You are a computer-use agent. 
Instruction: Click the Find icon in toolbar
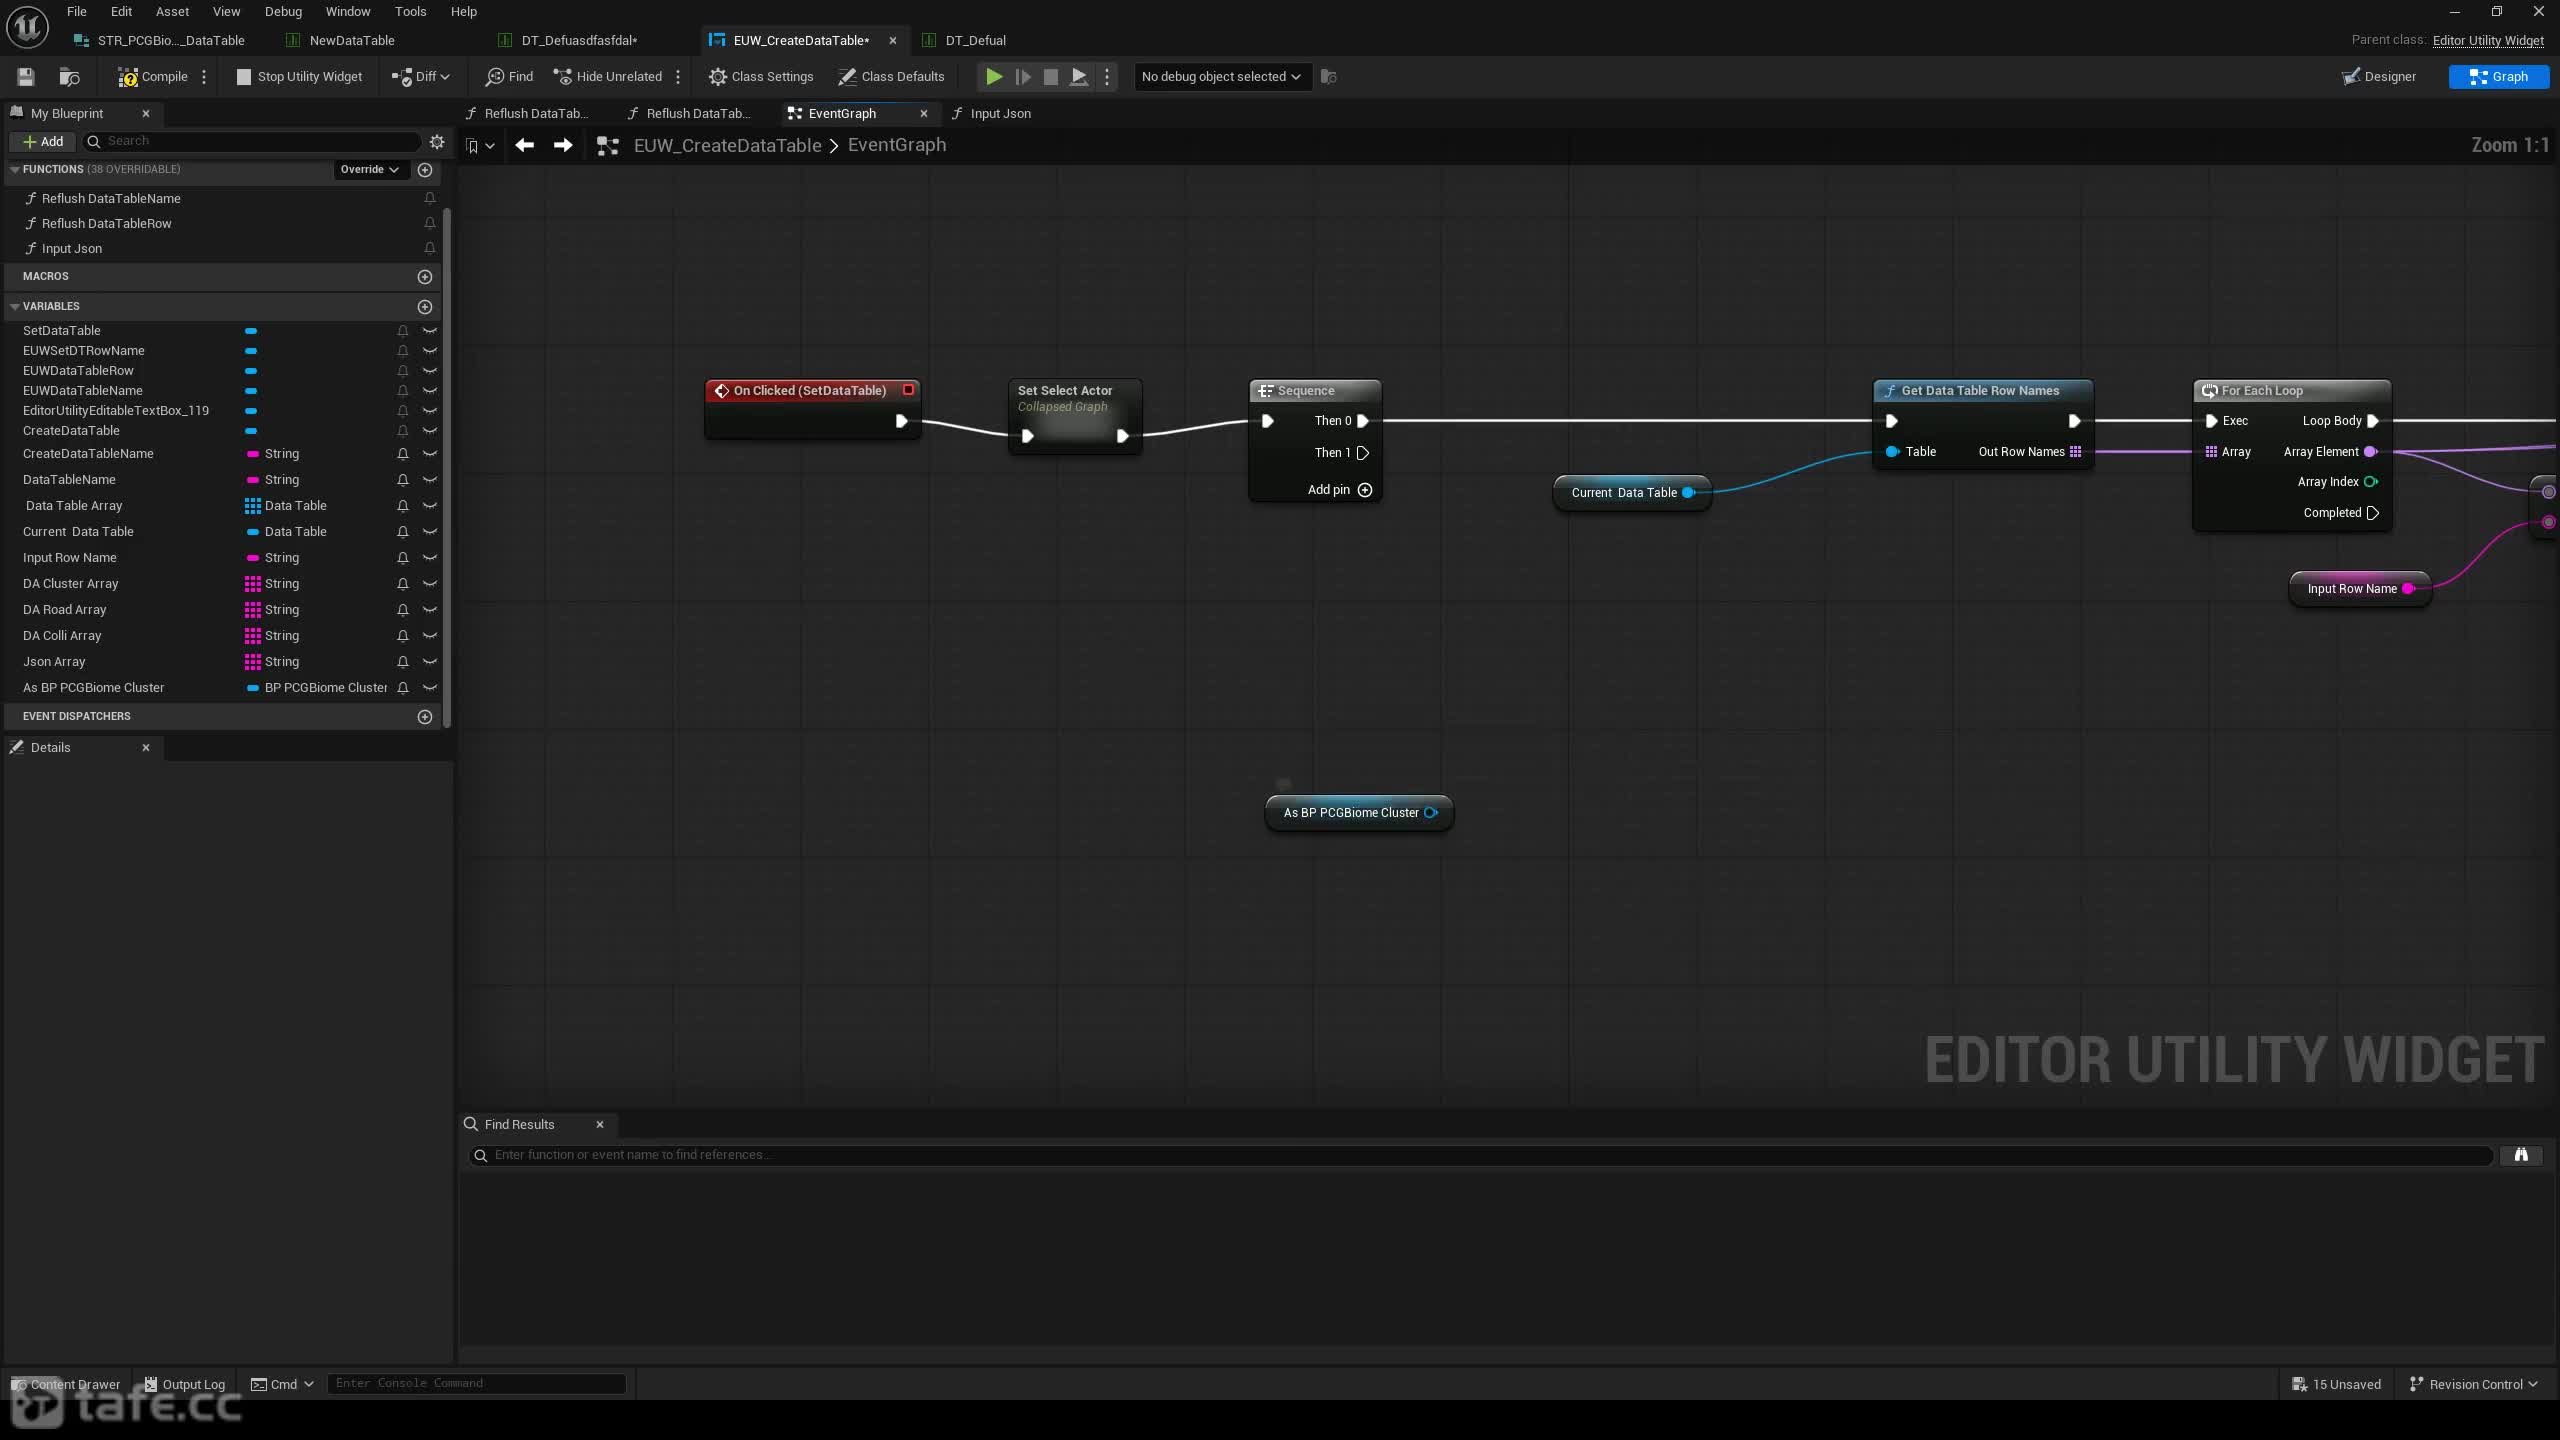pyautogui.click(x=509, y=77)
